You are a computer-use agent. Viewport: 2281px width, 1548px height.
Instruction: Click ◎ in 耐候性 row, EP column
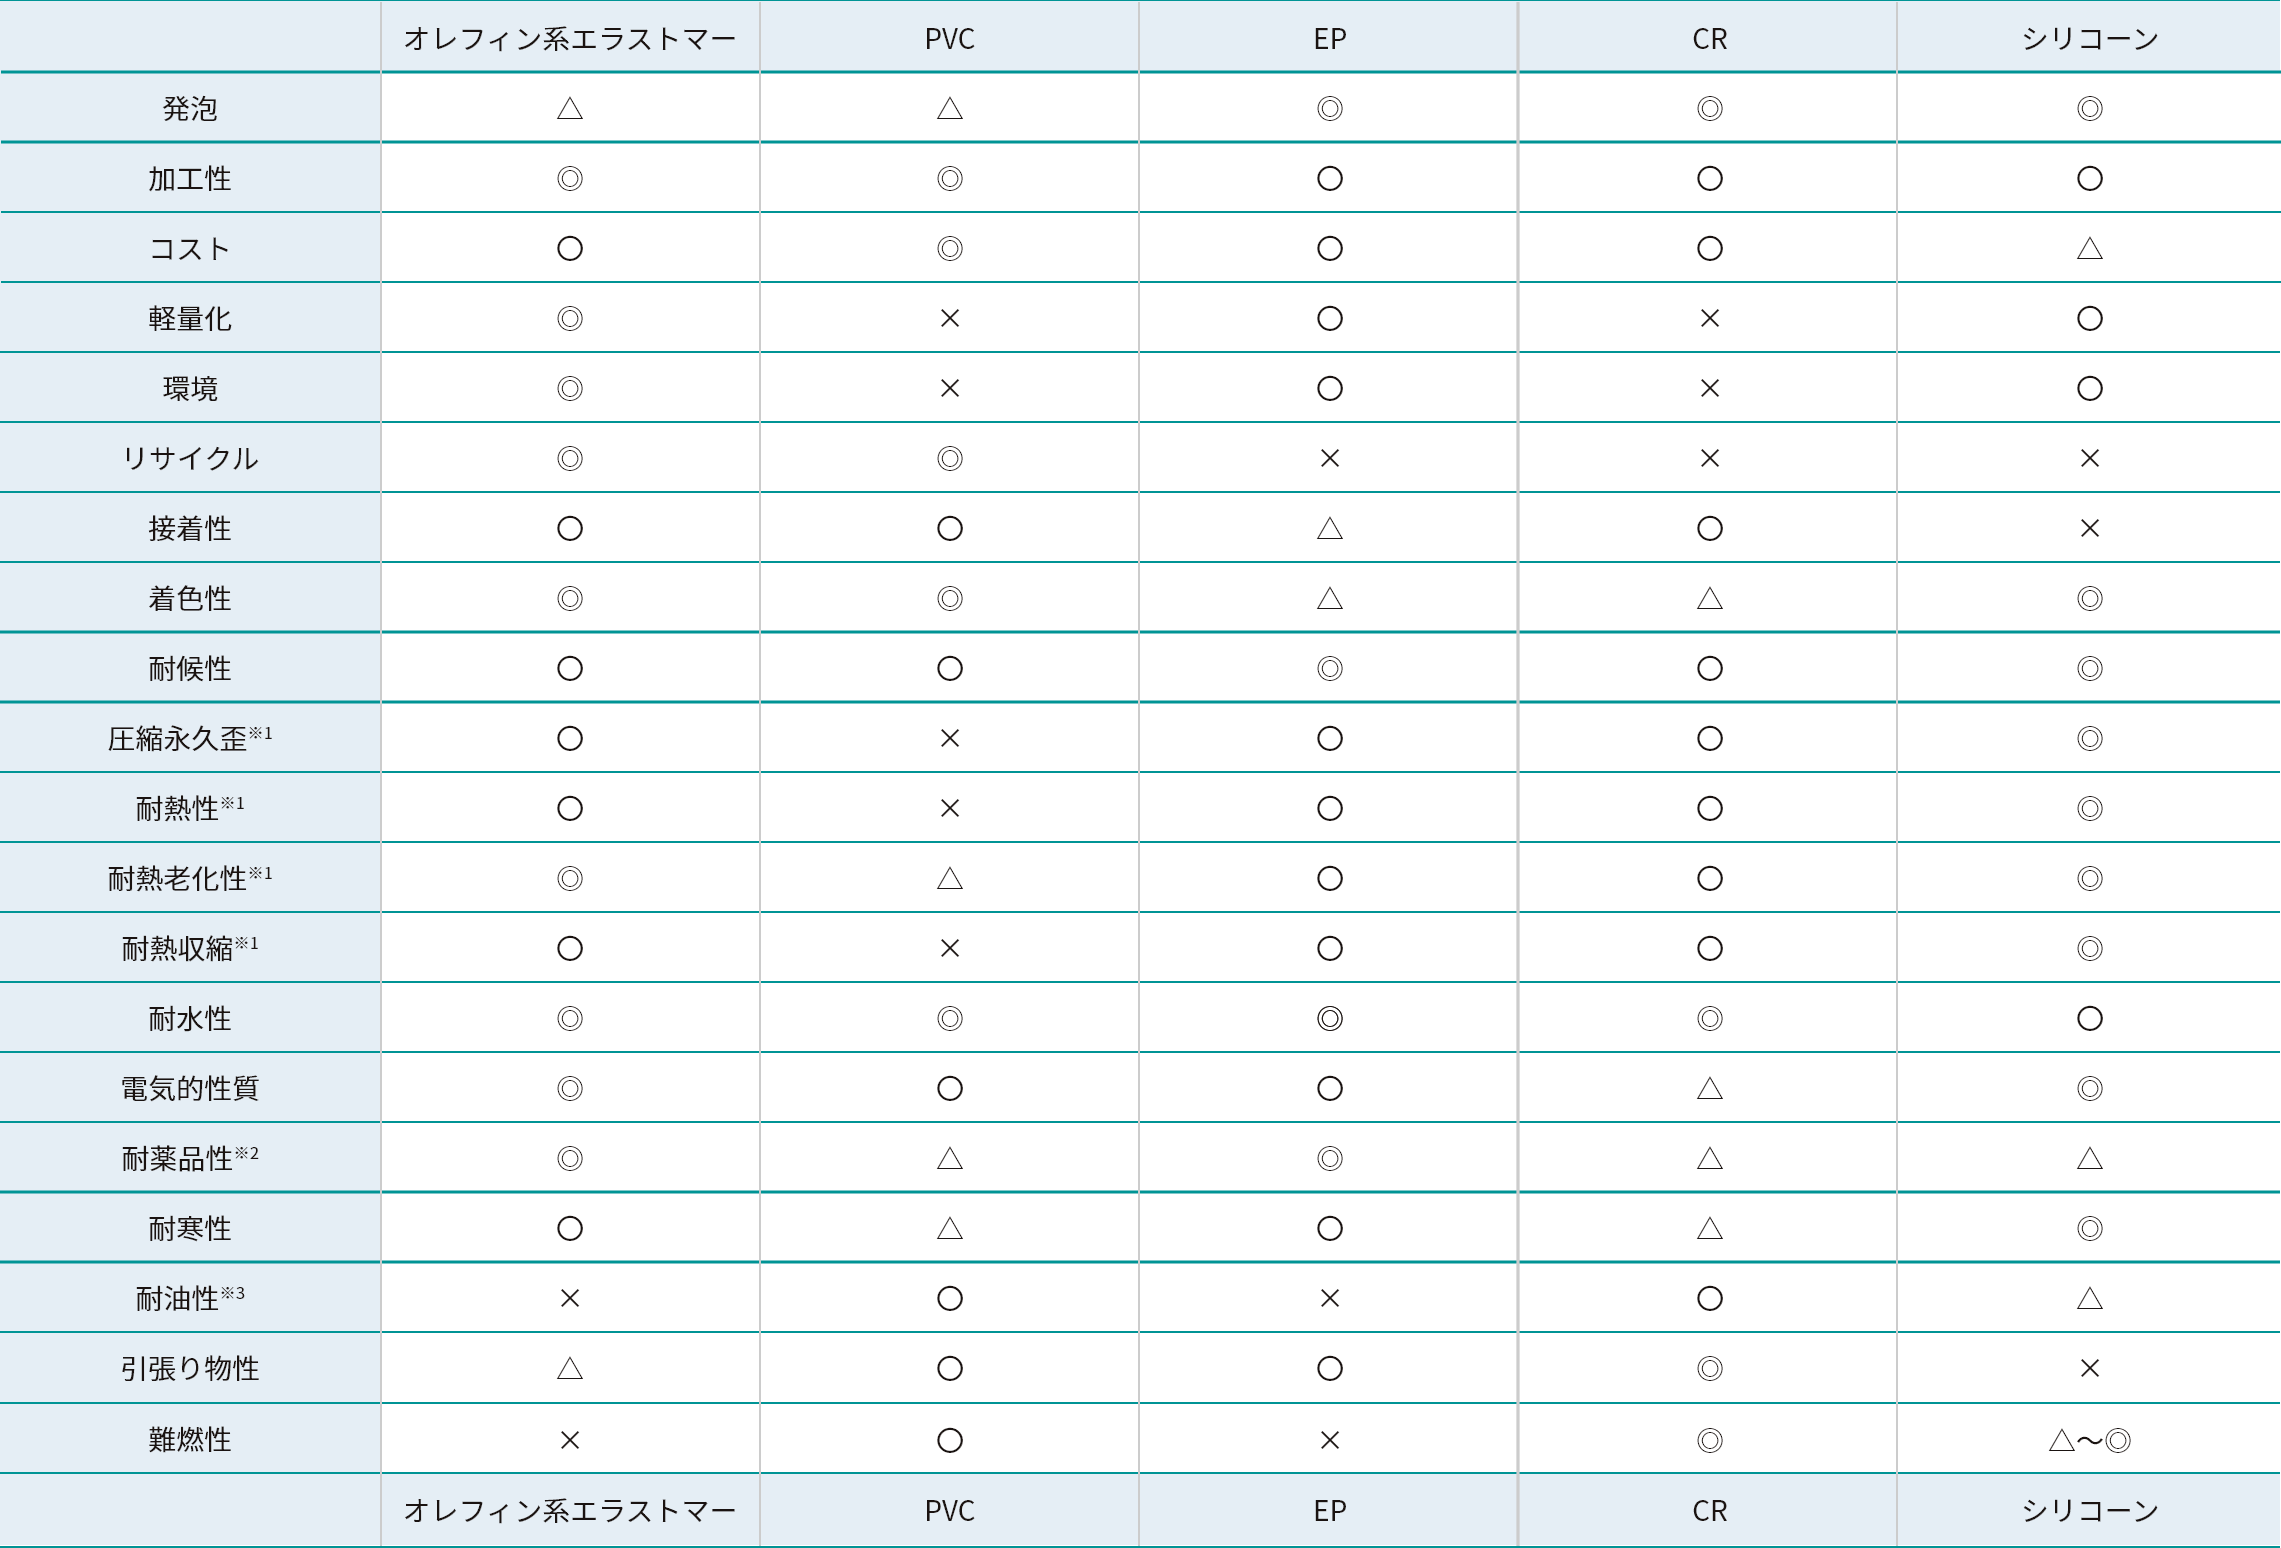1330,668
